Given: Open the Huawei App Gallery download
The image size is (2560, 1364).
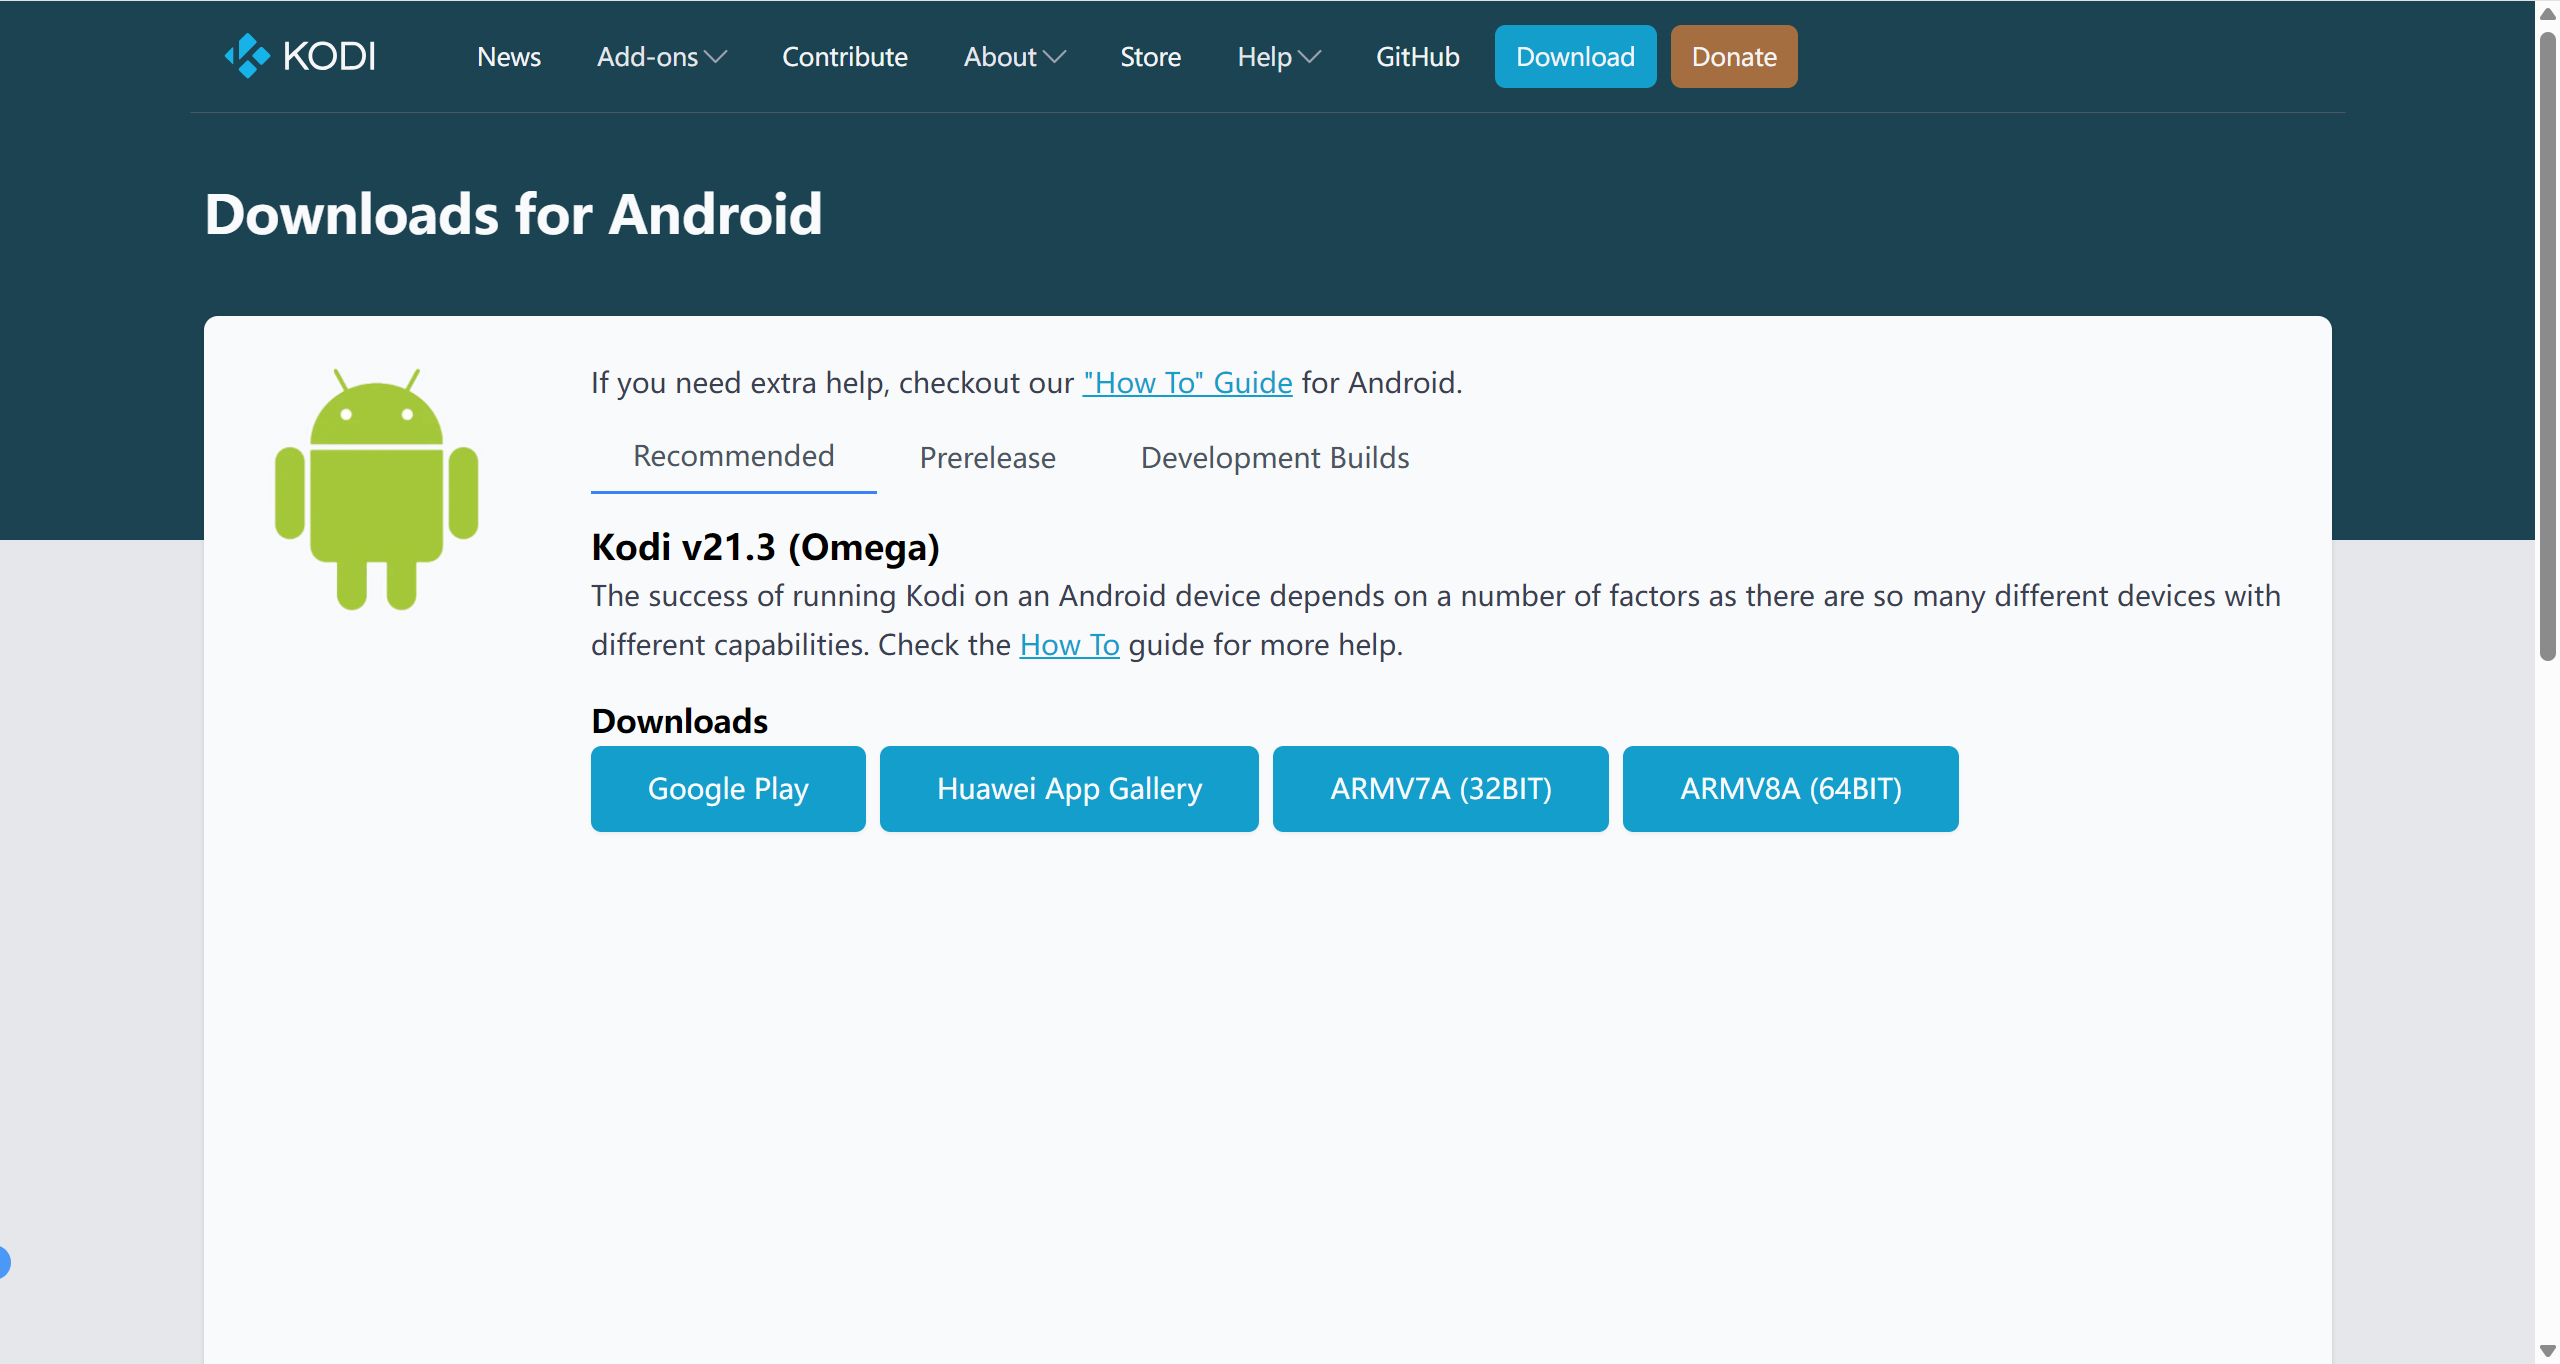Looking at the screenshot, I should pos(1069,789).
